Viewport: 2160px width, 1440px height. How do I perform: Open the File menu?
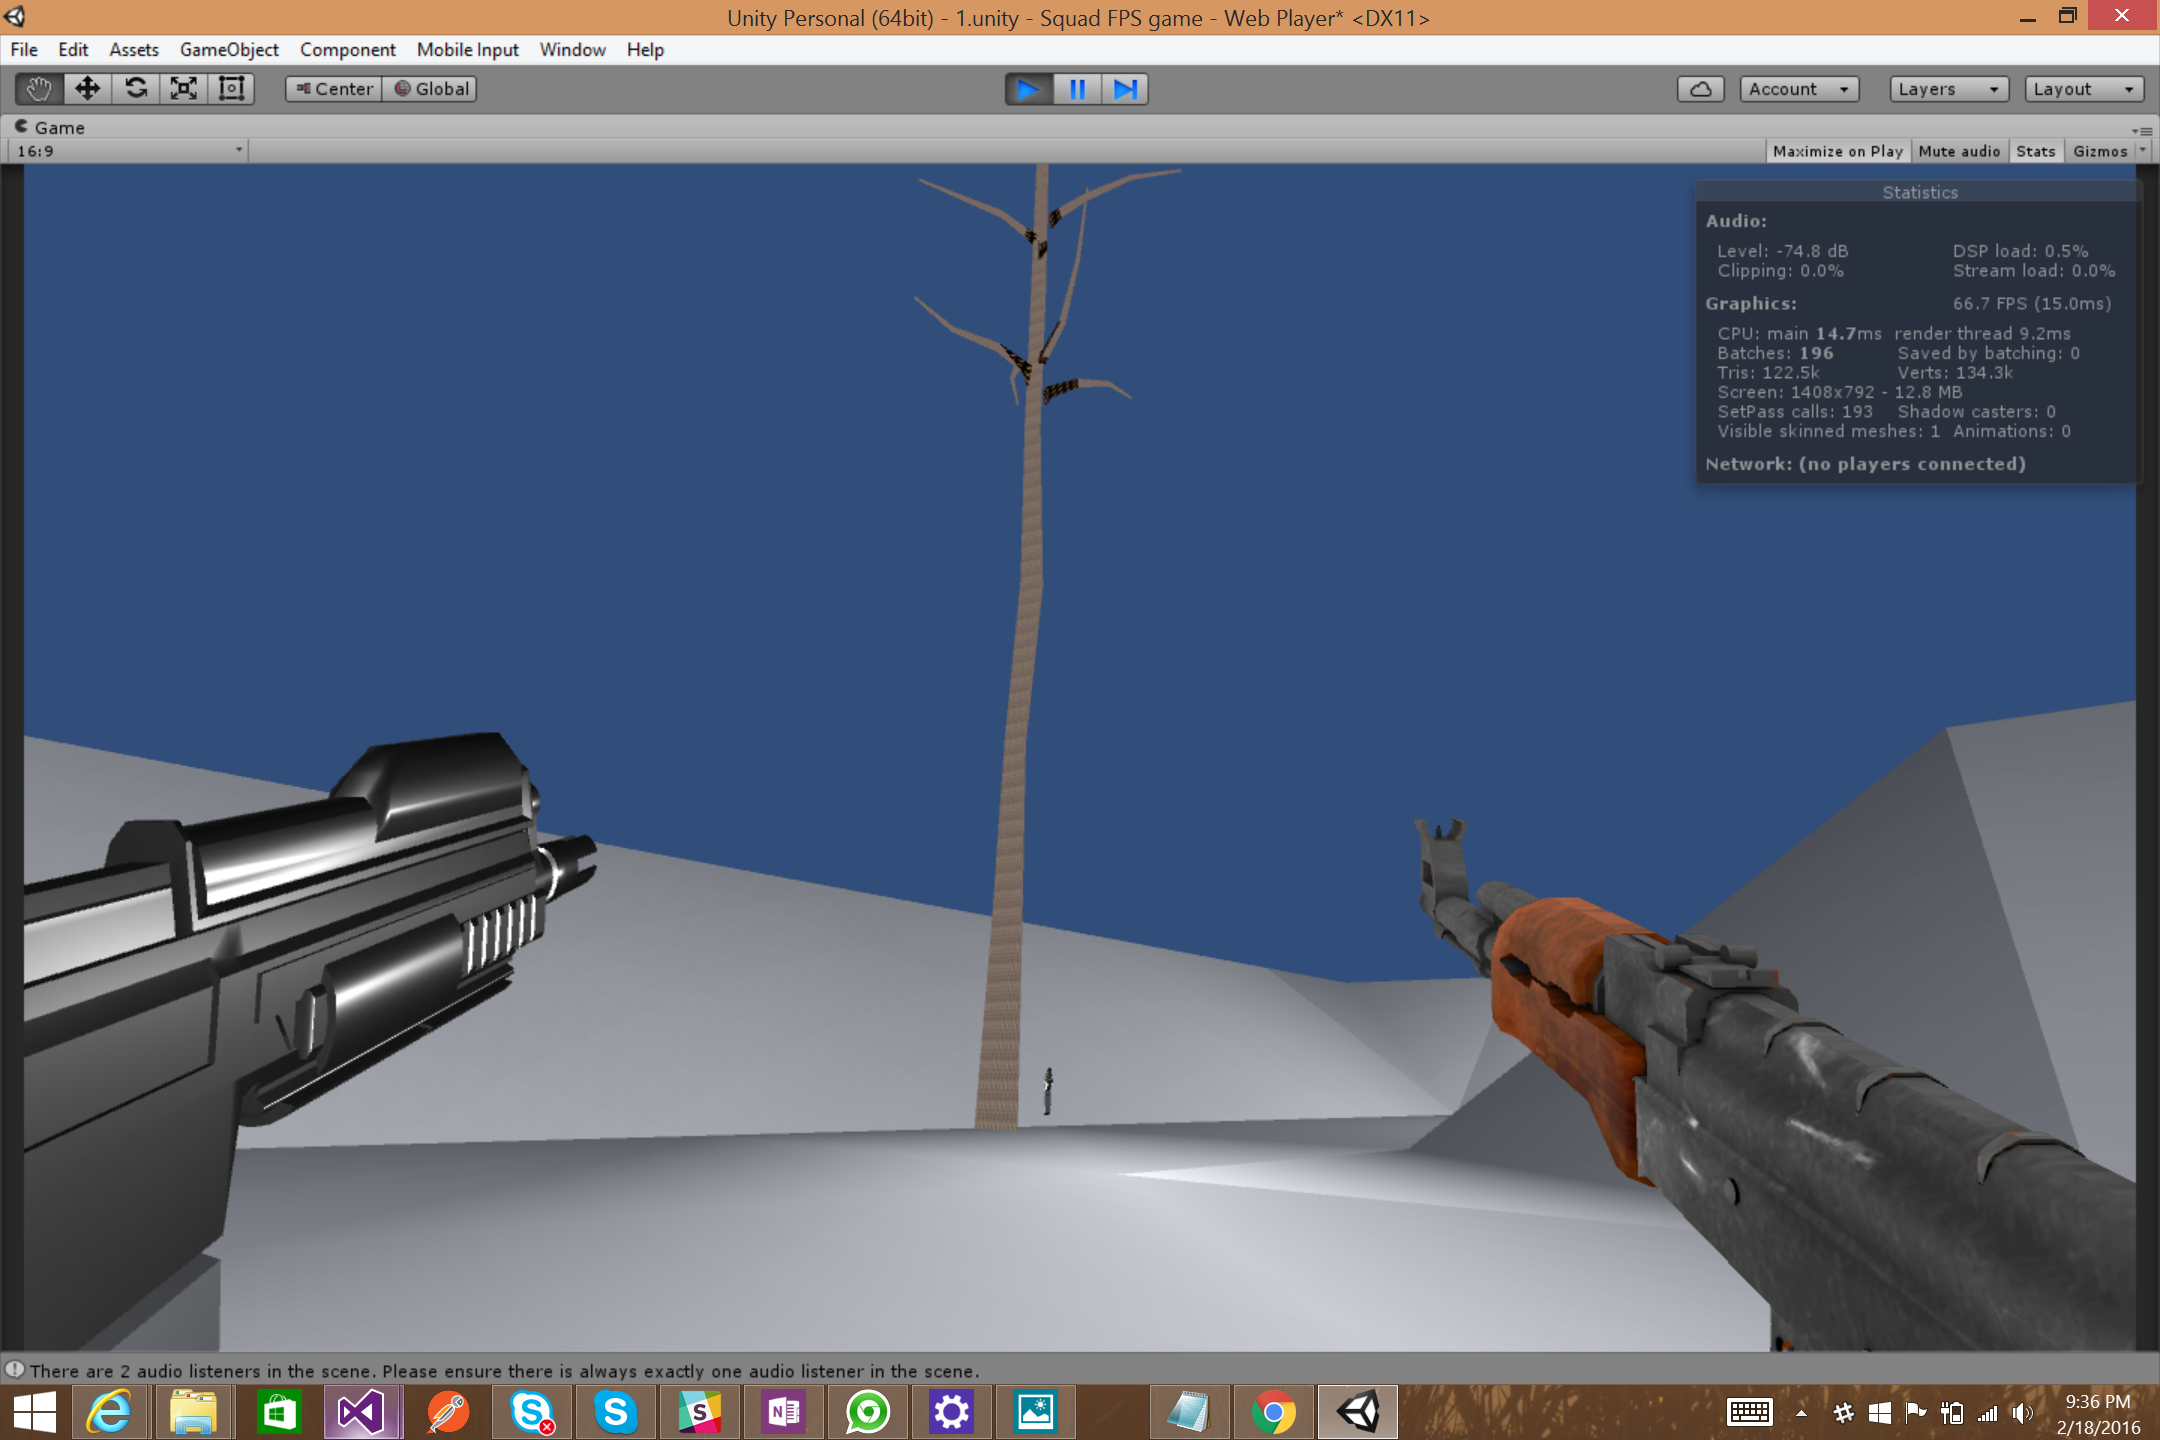pos(24,49)
